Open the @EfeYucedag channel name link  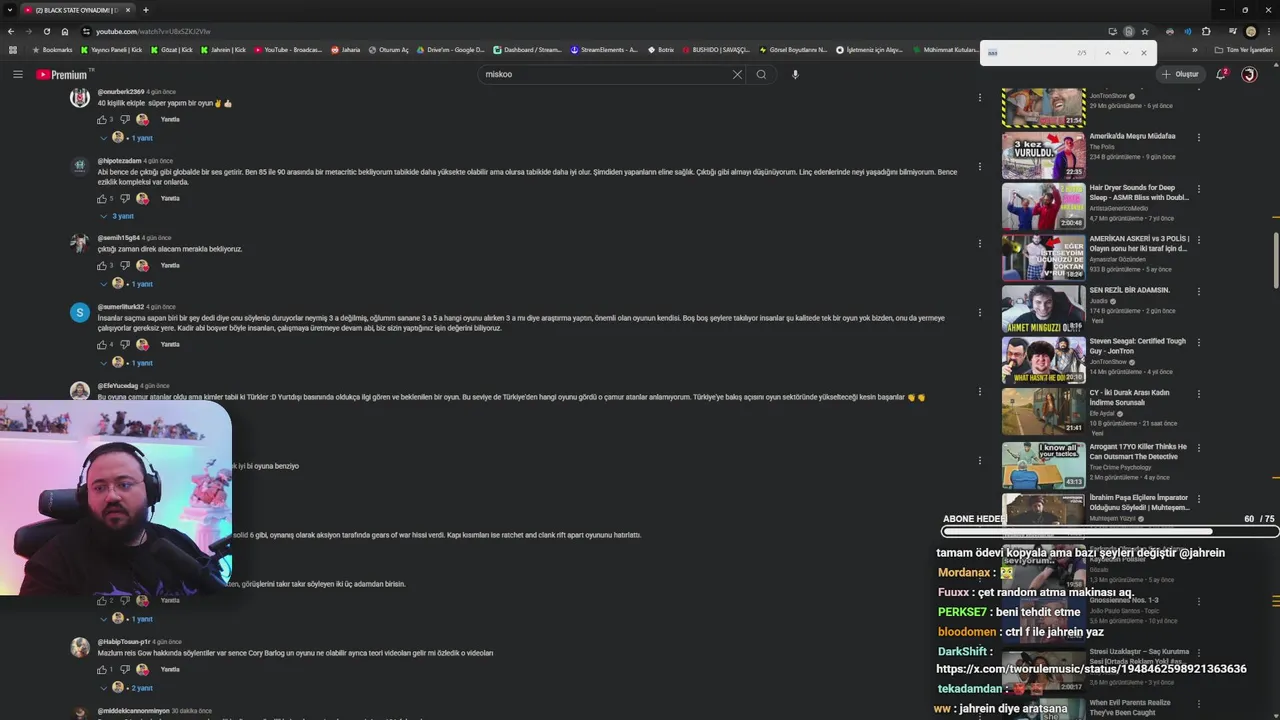118,386
